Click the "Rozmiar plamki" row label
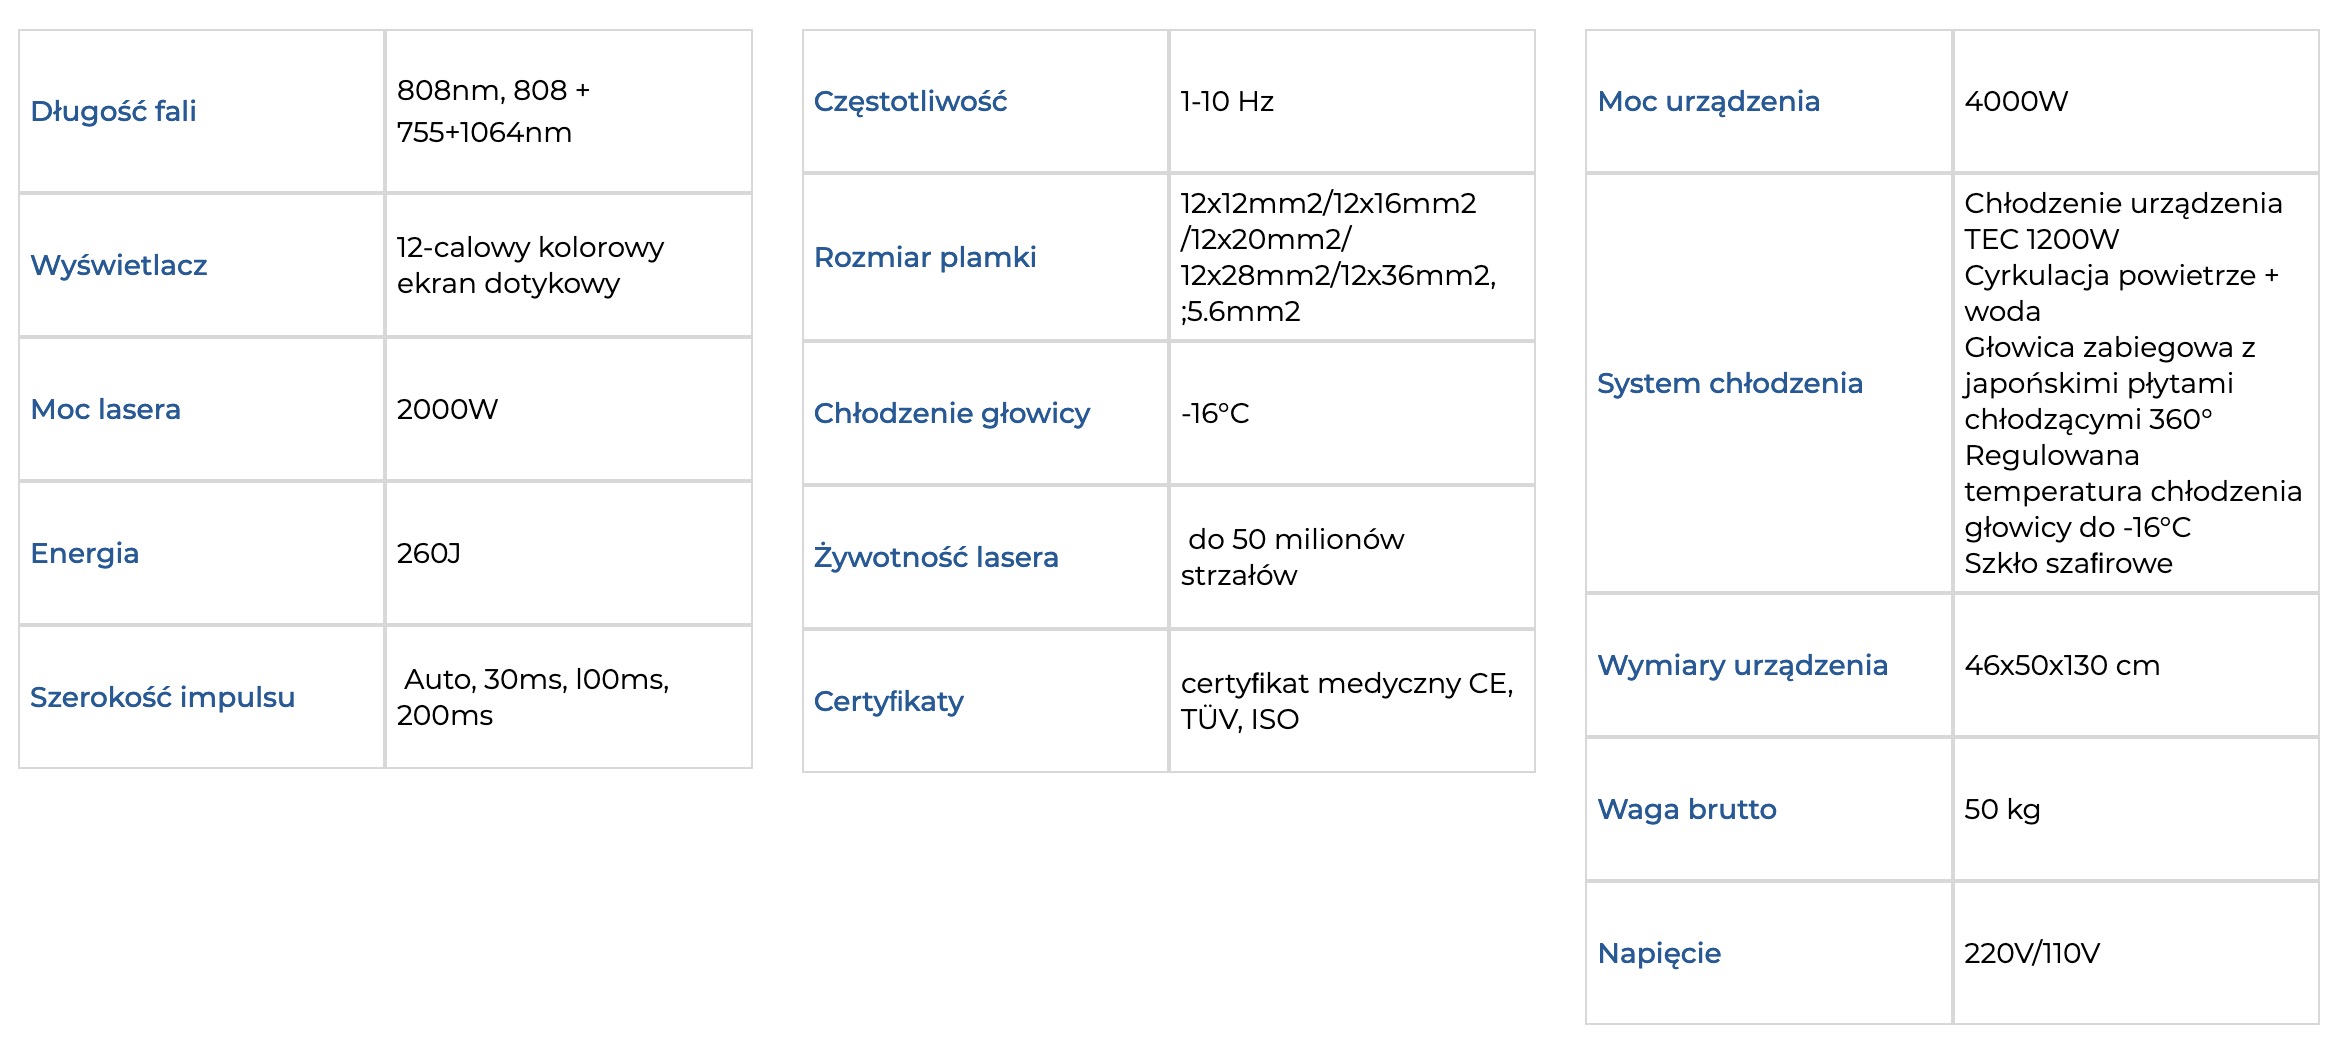Viewport: 2342px width, 1056px height. click(925, 257)
